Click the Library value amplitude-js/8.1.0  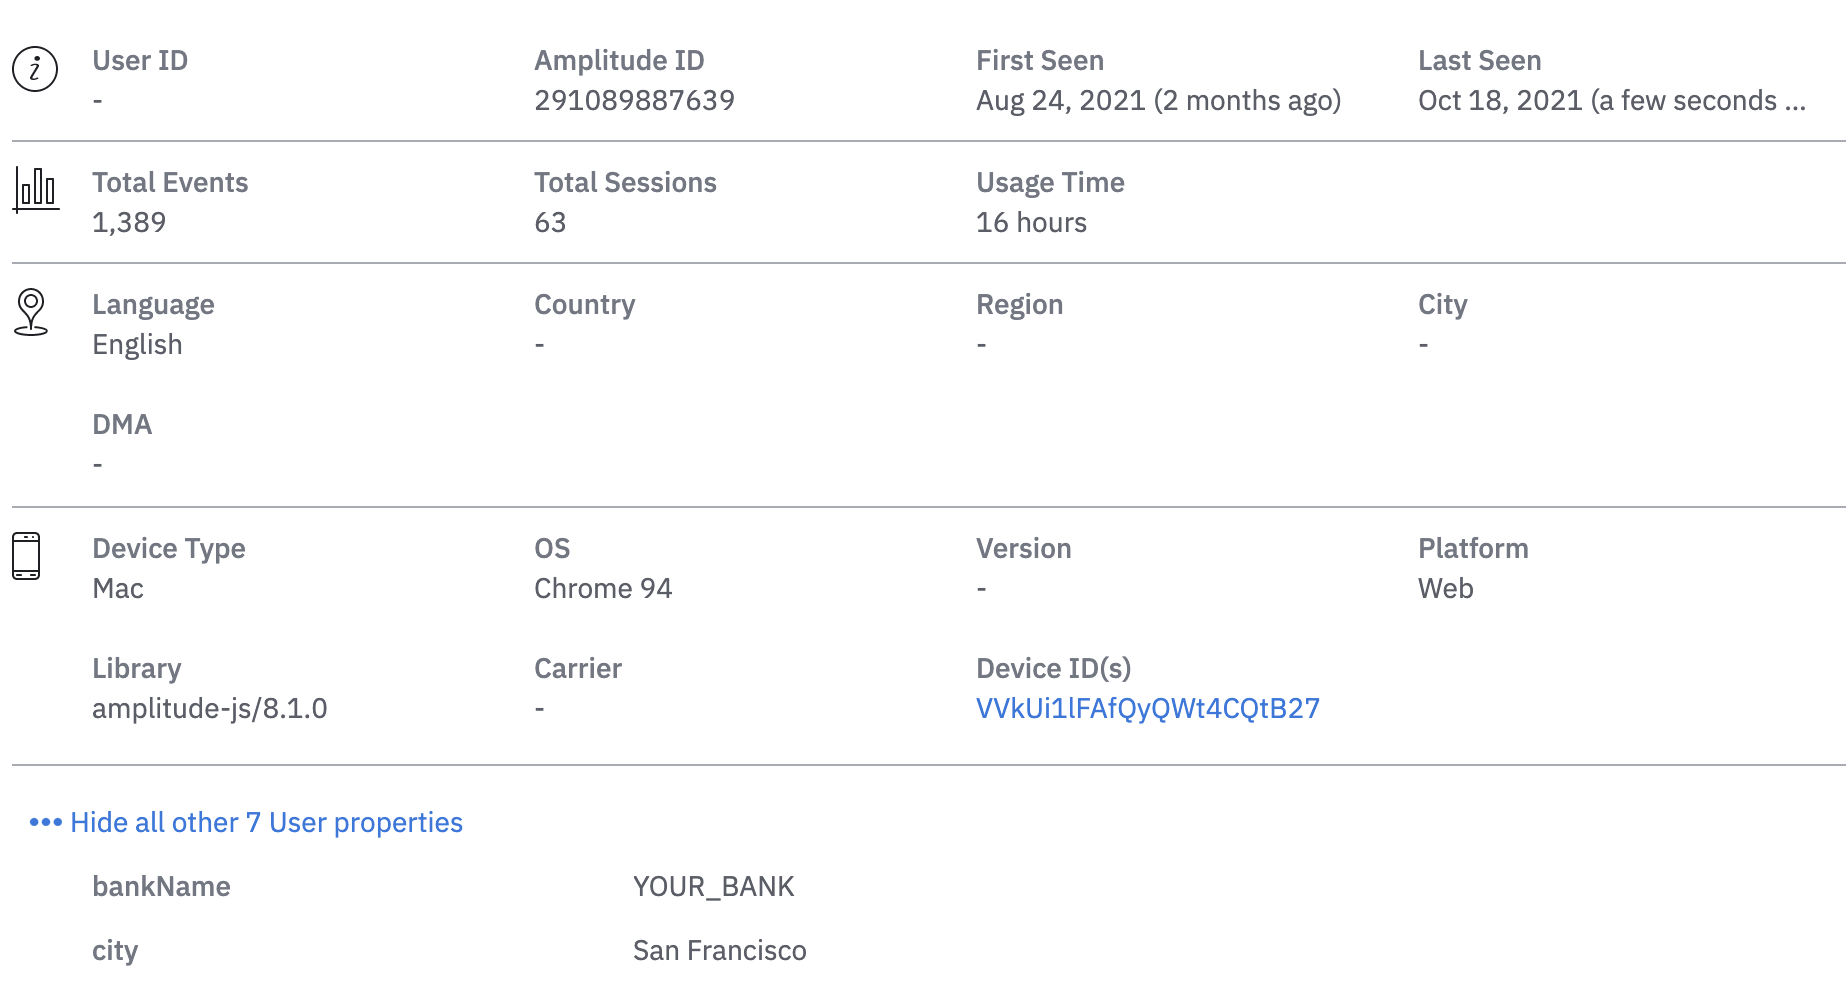[209, 708]
